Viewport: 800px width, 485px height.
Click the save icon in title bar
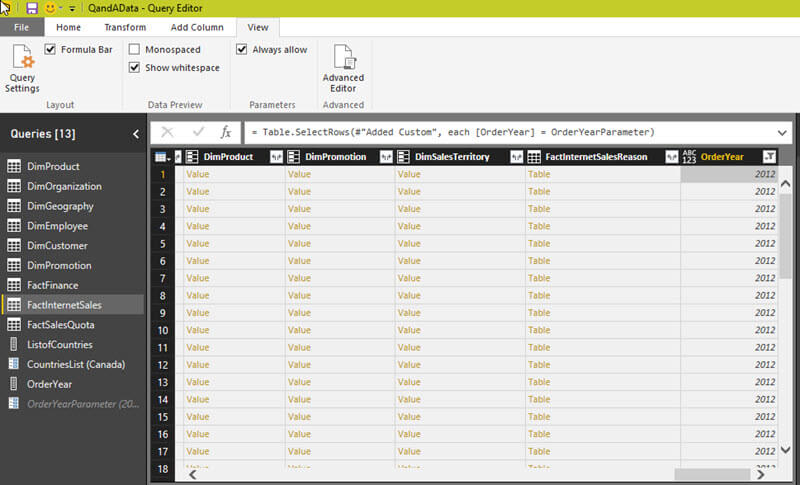(32, 8)
